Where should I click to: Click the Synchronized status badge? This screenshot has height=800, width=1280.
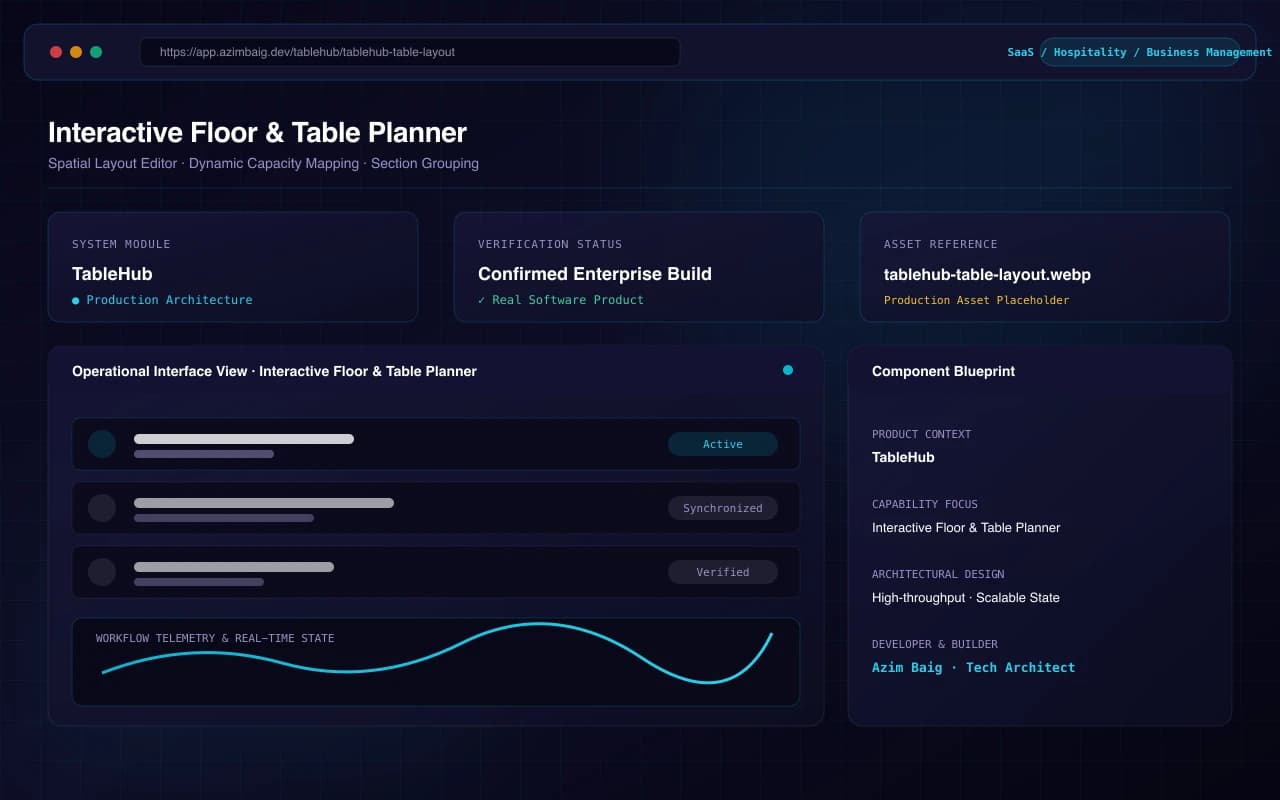click(x=723, y=508)
